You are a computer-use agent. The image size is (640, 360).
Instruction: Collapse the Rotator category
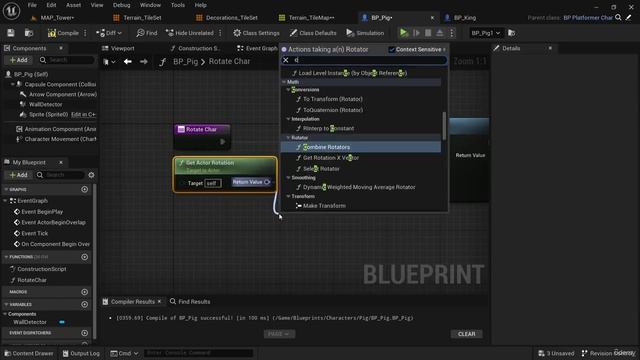coord(288,138)
